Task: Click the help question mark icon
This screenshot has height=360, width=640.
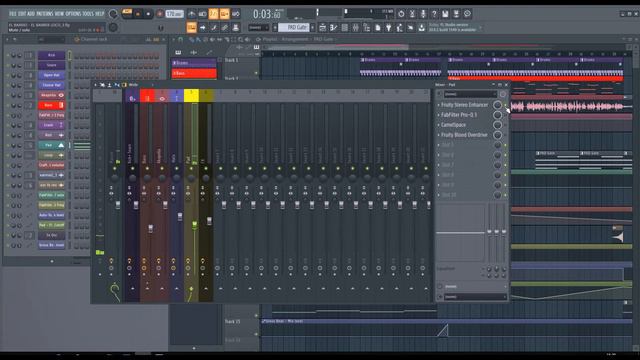Action: (x=434, y=14)
